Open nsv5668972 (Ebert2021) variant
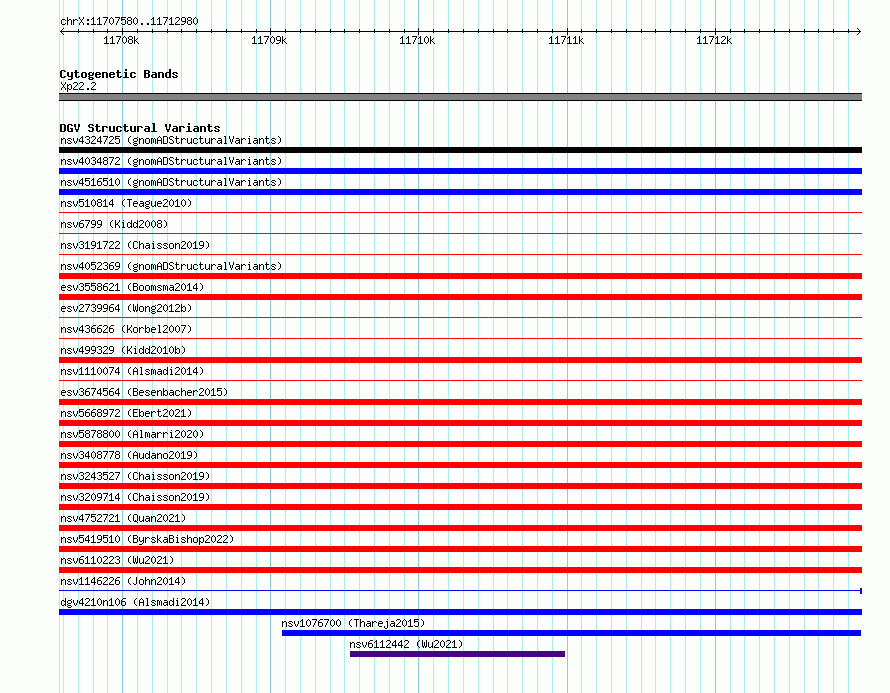The image size is (890, 693). coord(126,413)
